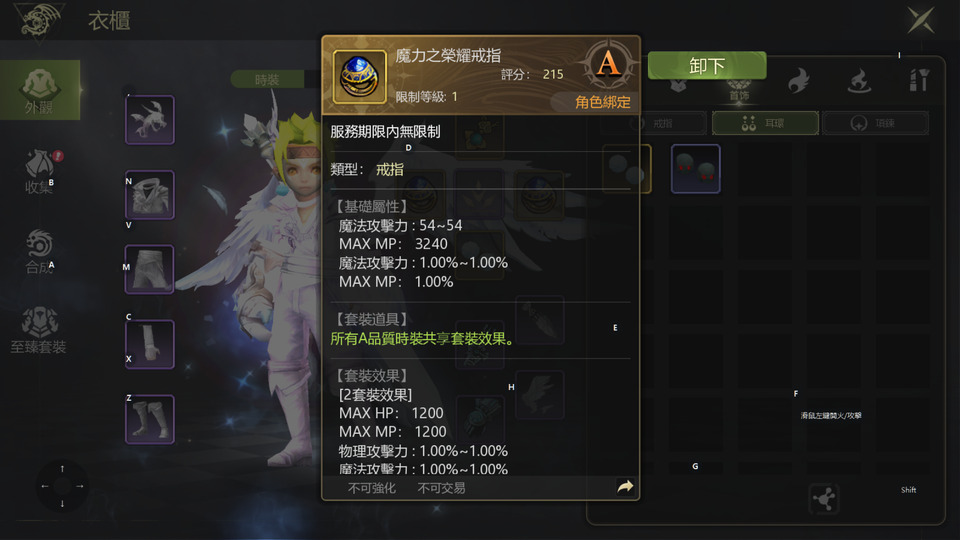Select the gloves costume slot
960x540 pixels.
point(150,344)
